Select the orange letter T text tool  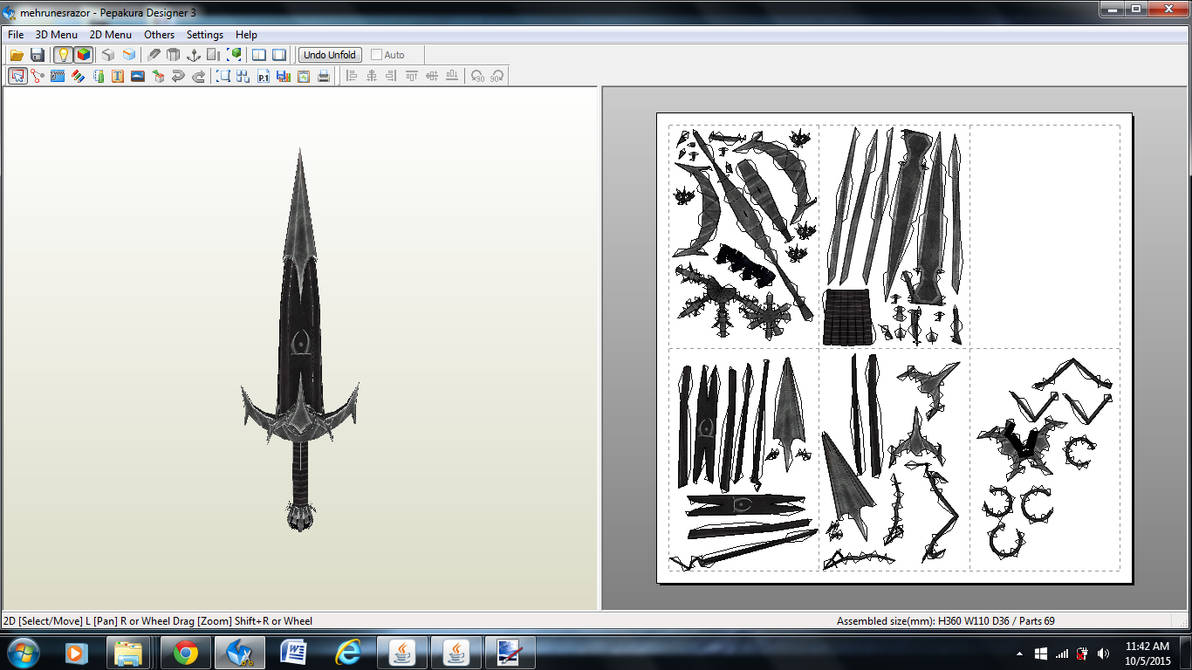point(117,76)
